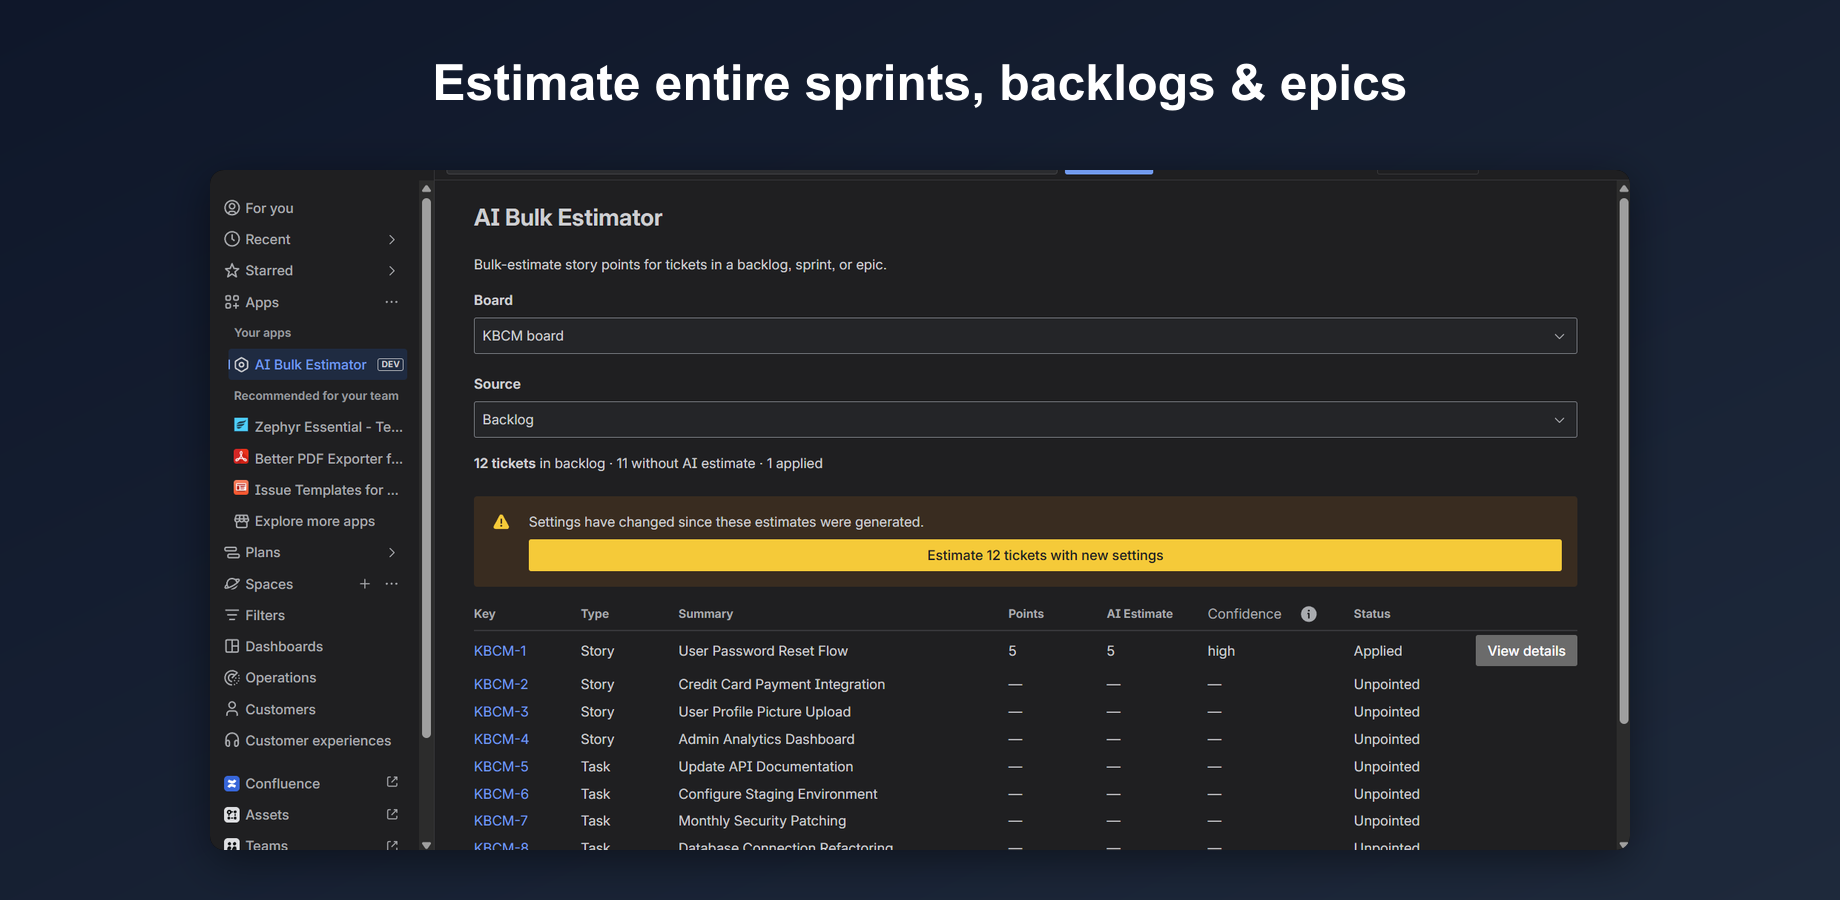1840x900 pixels.
Task: Open ticket link KBCM-6
Action: click(501, 794)
